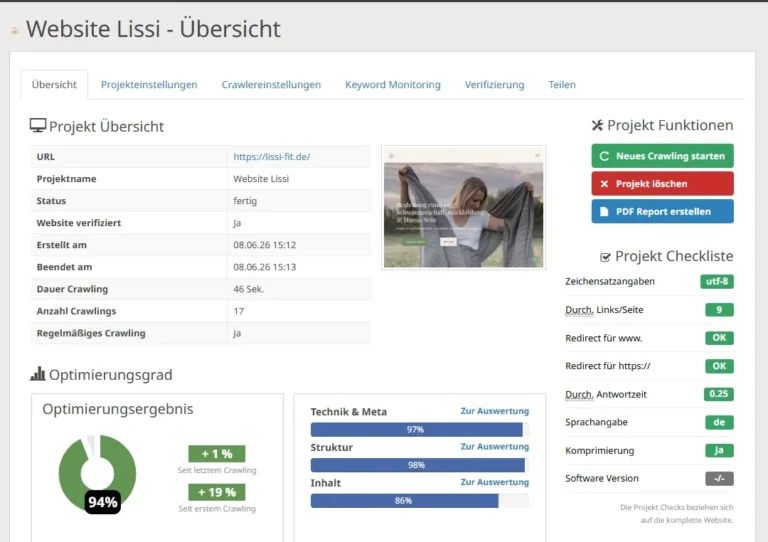Switch to Projekteinstellungen tab
Screen dimensions: 768x542
point(149,85)
